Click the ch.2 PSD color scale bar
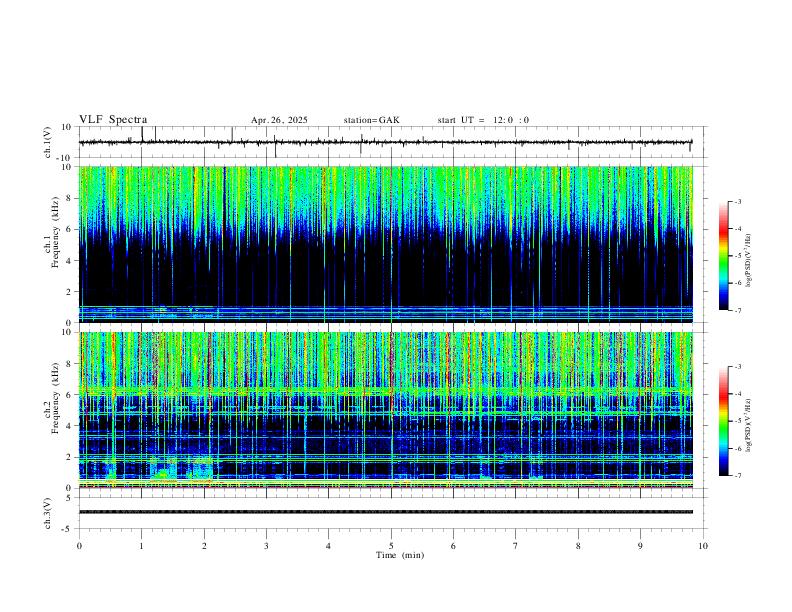792x612 pixels. 723,421
